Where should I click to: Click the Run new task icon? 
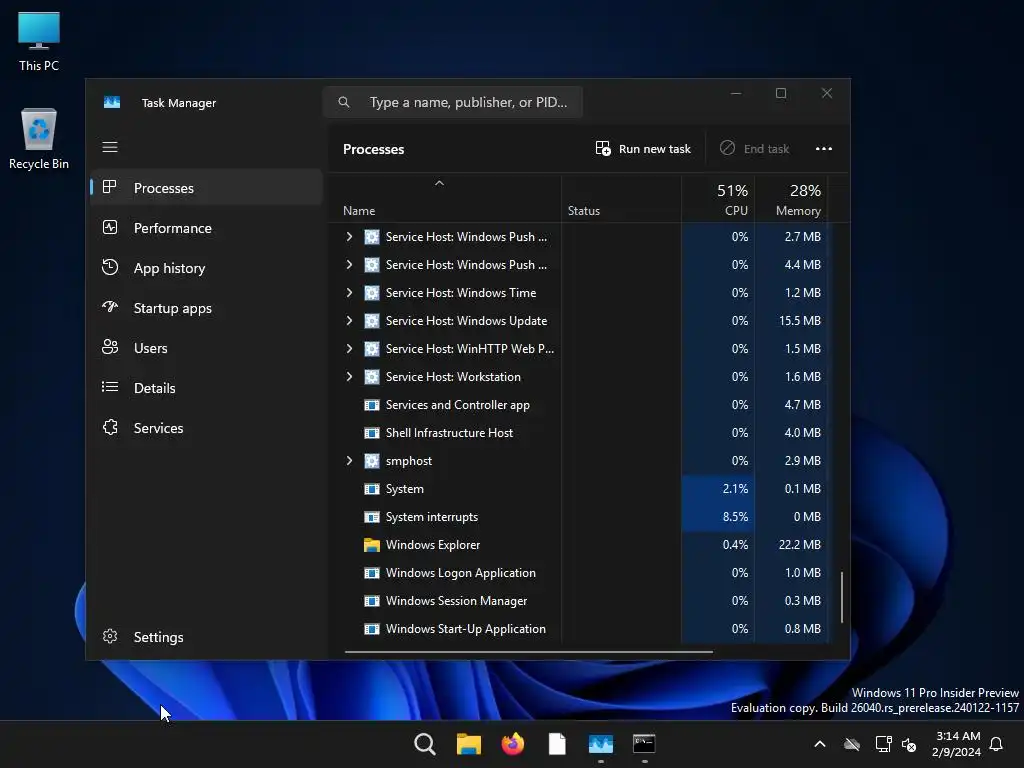coord(603,148)
